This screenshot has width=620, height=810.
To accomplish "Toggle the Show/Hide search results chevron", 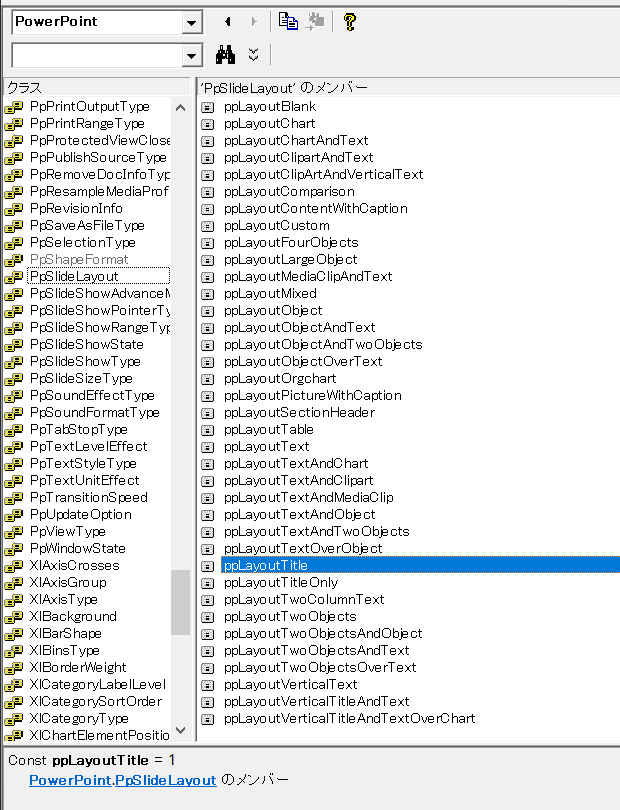I will coord(253,55).
